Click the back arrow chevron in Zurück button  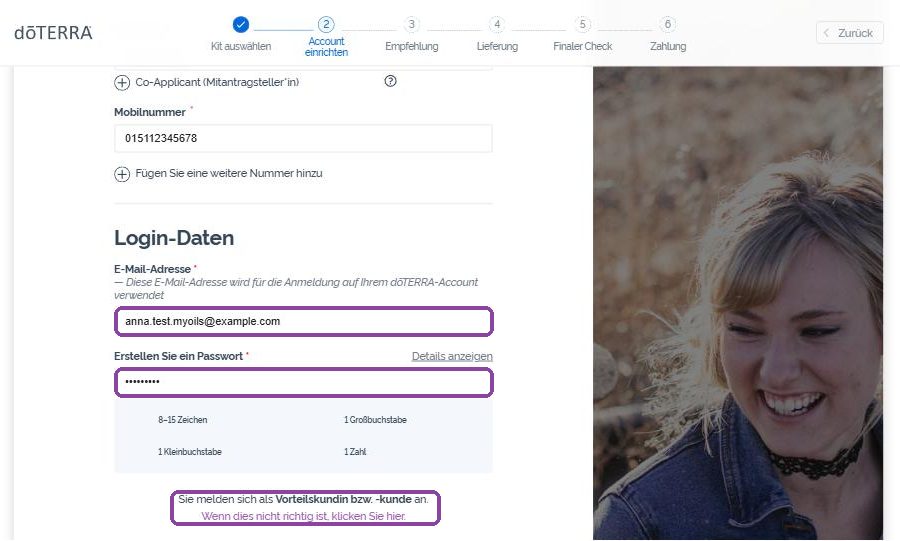826,33
